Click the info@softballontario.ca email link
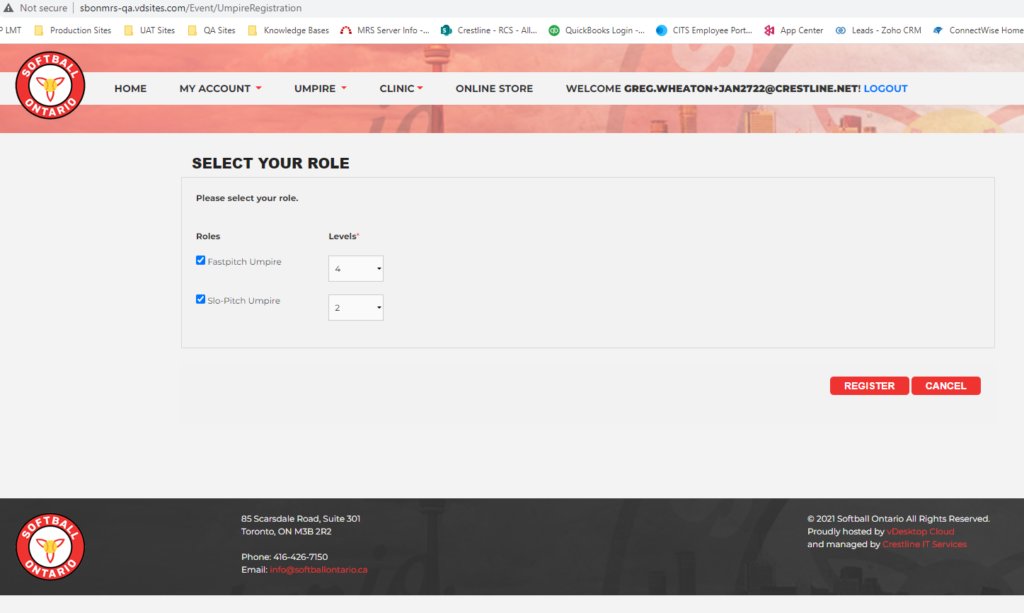Viewport: 1024px width, 613px height. [318, 570]
